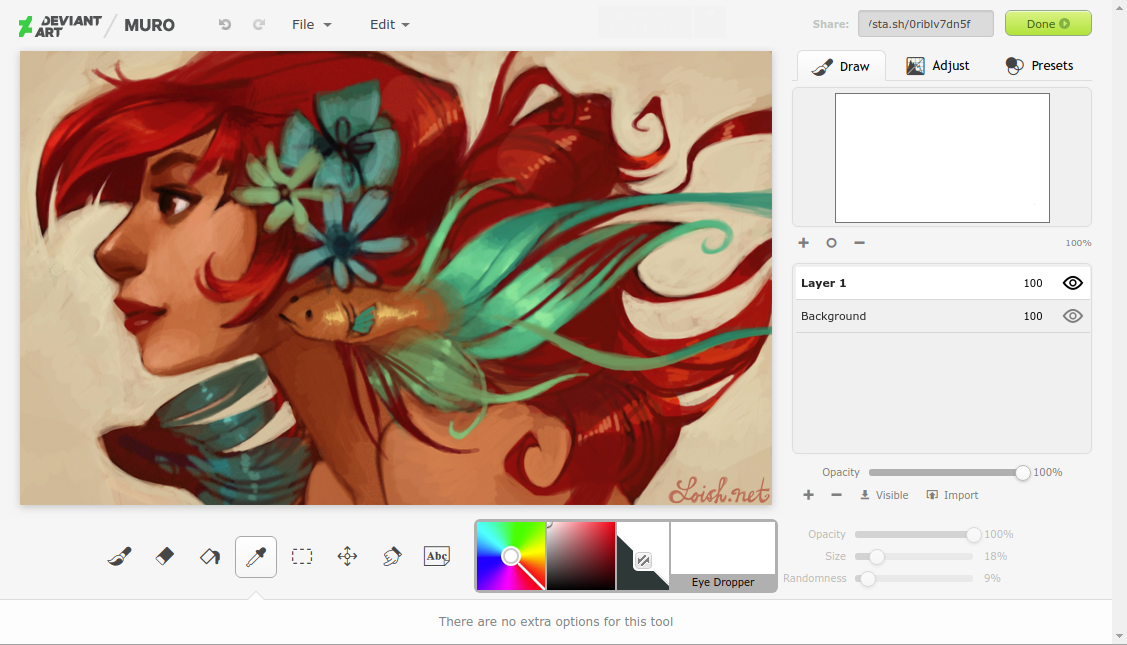Click the MURO title link

pos(150,25)
